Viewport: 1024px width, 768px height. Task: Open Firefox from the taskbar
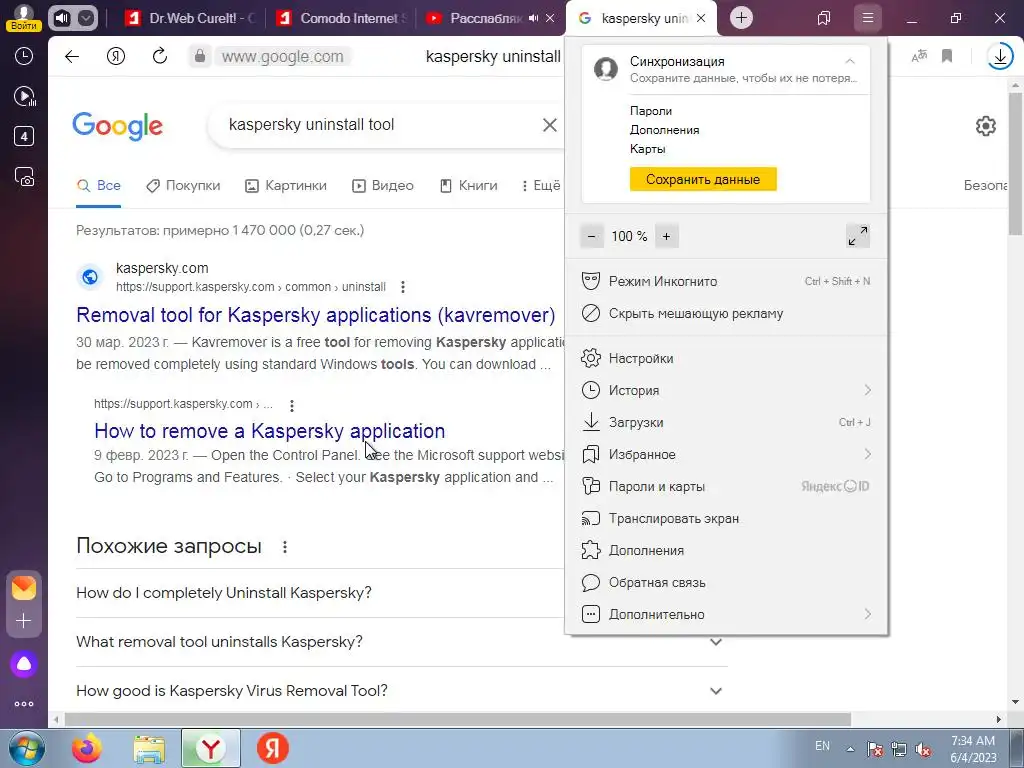(x=87, y=748)
